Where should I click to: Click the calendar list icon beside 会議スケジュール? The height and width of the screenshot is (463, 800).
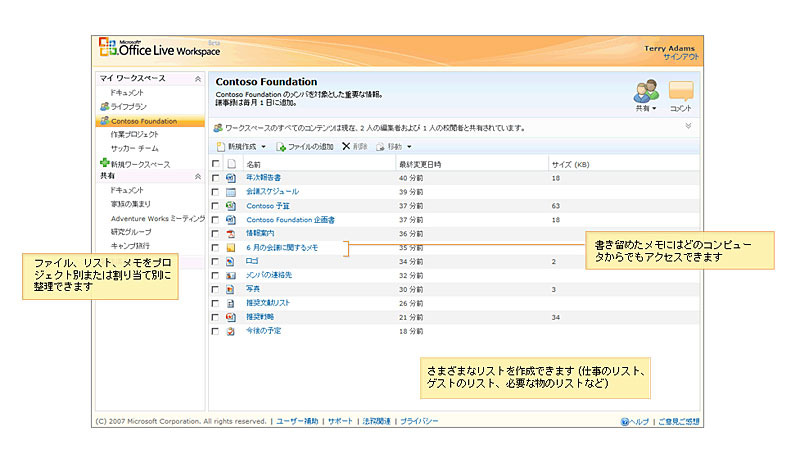click(x=231, y=192)
